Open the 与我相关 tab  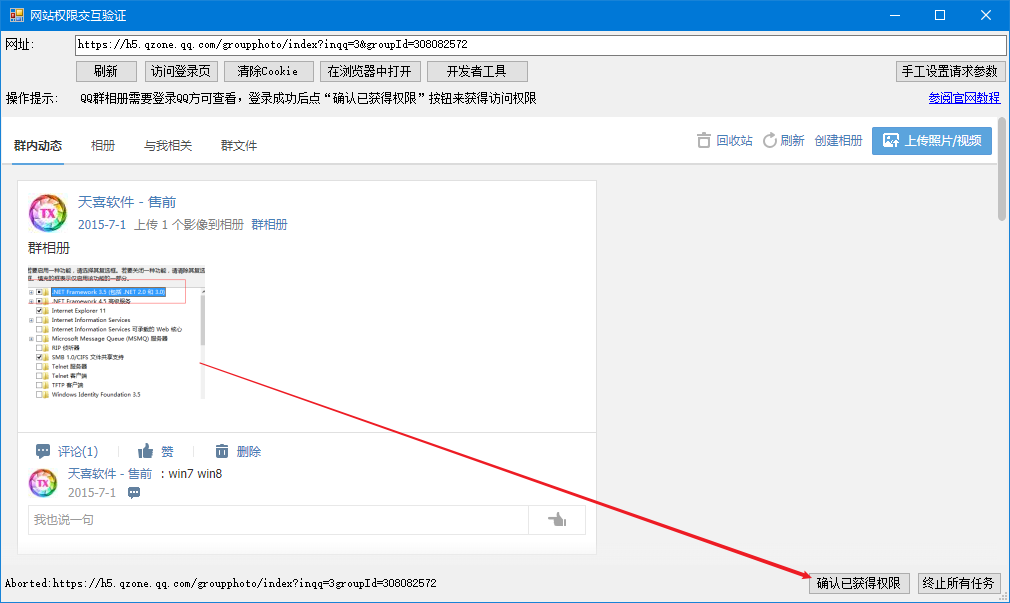(168, 146)
